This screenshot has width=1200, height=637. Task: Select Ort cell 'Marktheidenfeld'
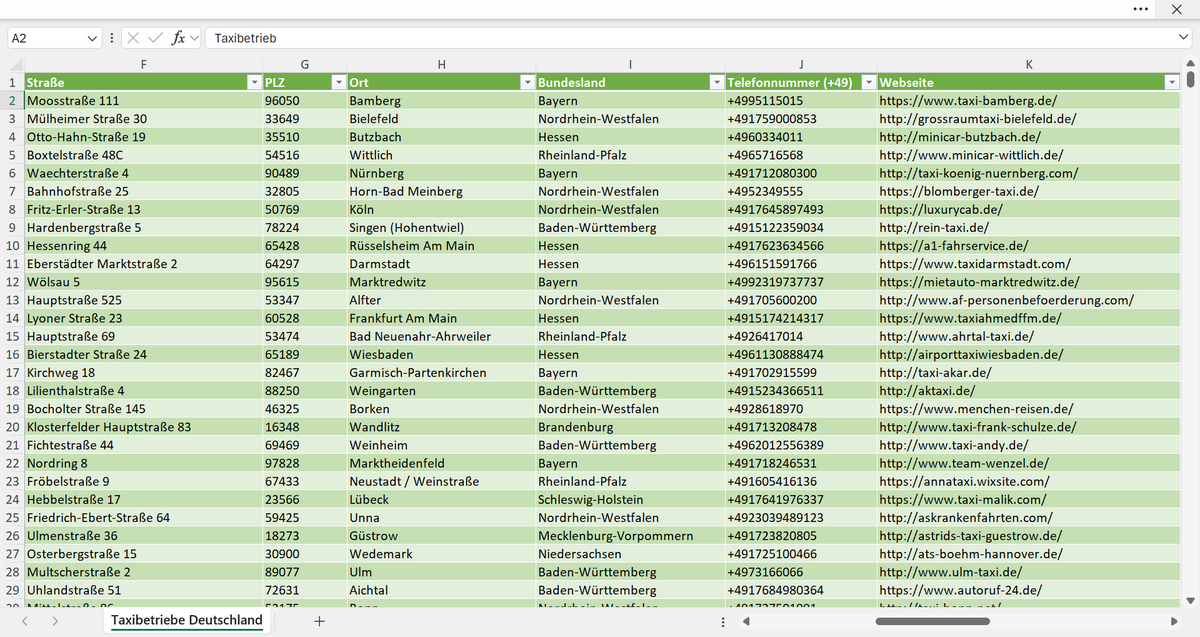pyautogui.click(x=441, y=463)
